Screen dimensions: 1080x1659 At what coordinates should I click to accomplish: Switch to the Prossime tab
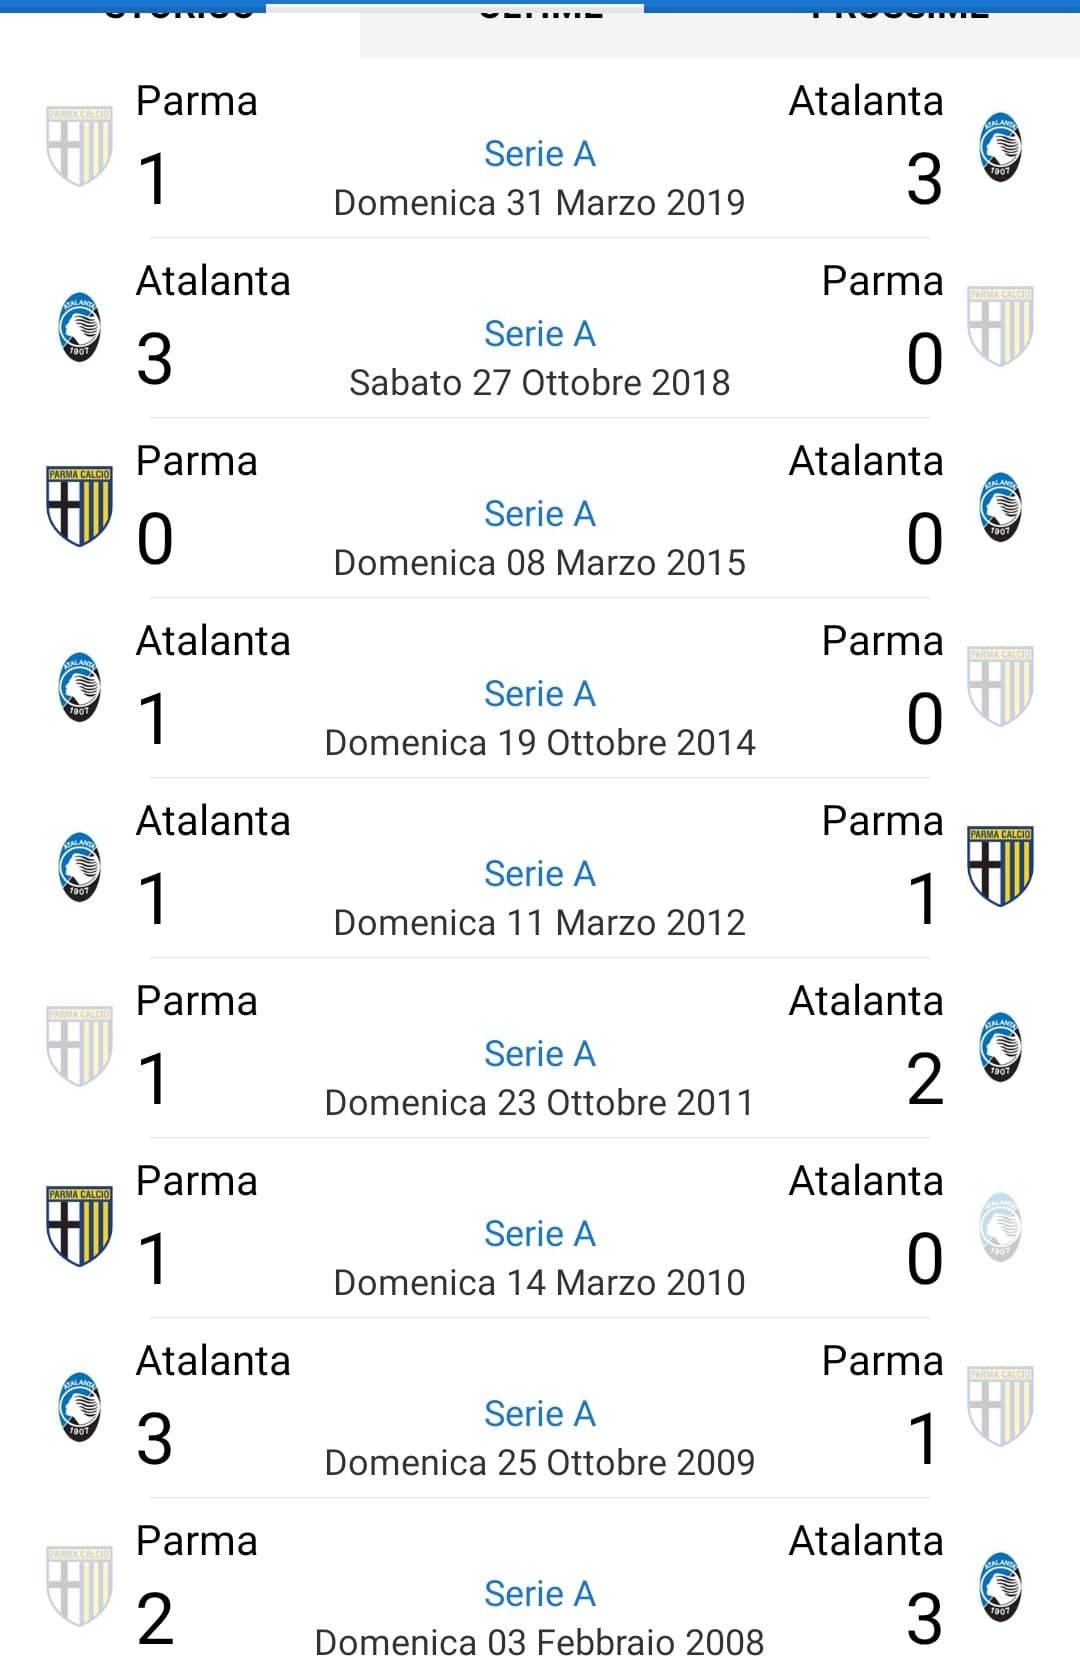coord(900,14)
